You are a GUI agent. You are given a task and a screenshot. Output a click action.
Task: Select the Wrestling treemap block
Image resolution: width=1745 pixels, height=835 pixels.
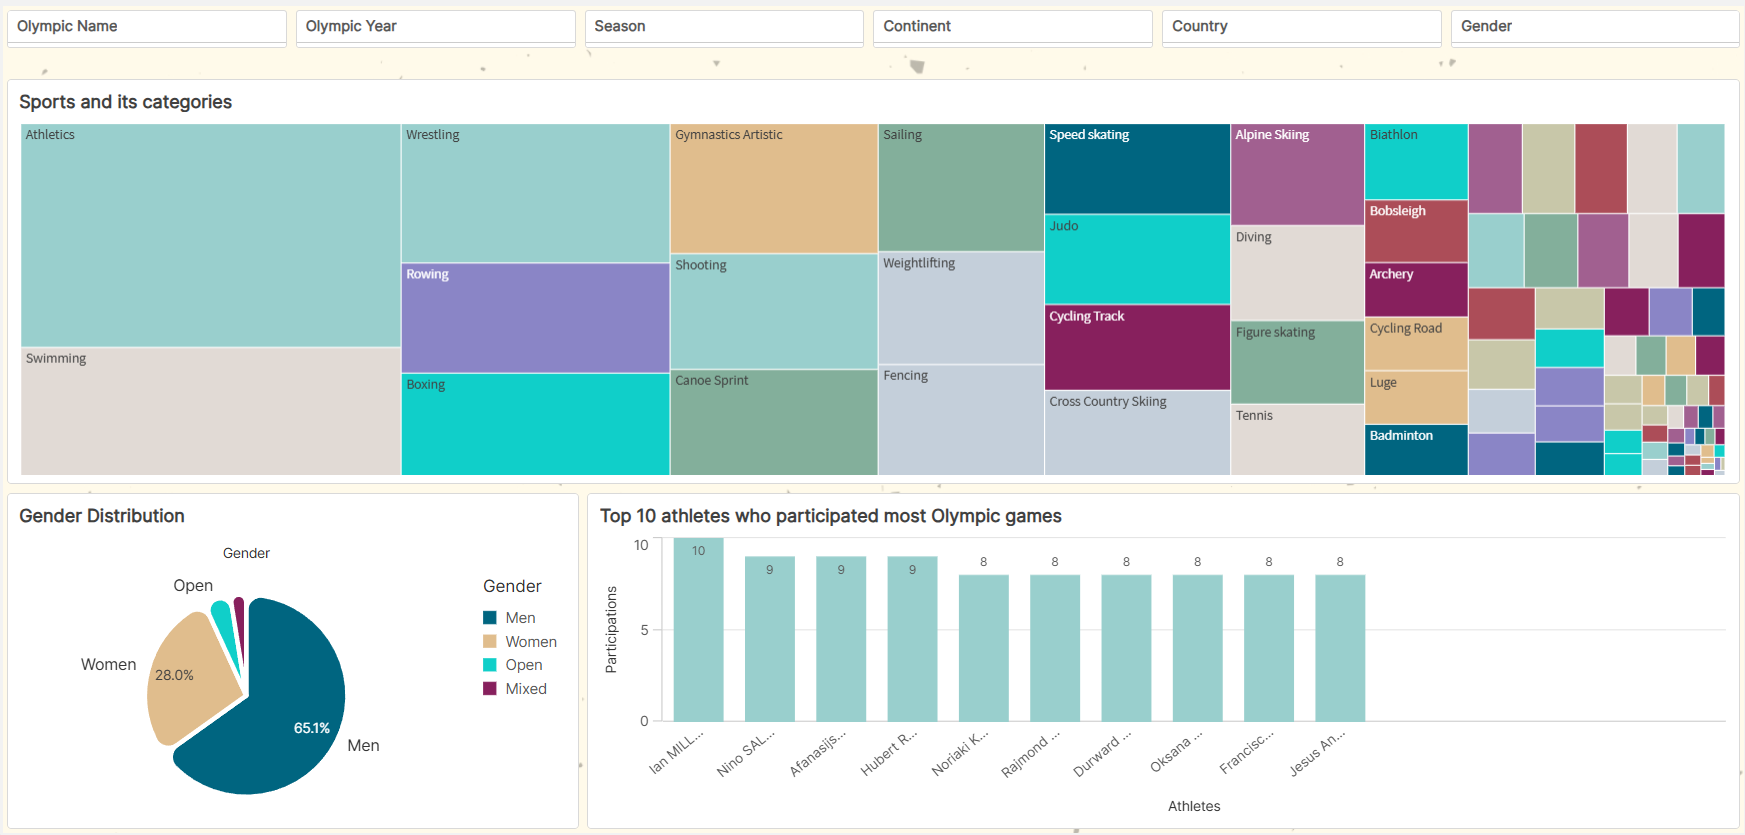[x=535, y=193]
